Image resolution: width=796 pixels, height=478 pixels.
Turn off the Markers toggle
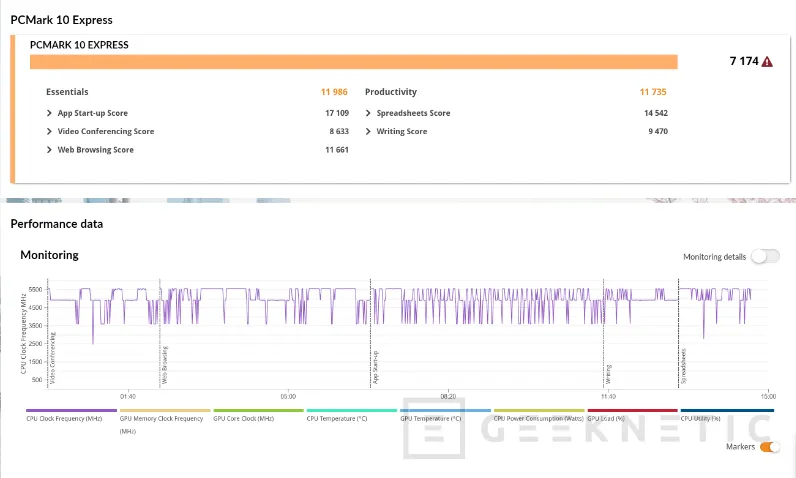click(770, 447)
